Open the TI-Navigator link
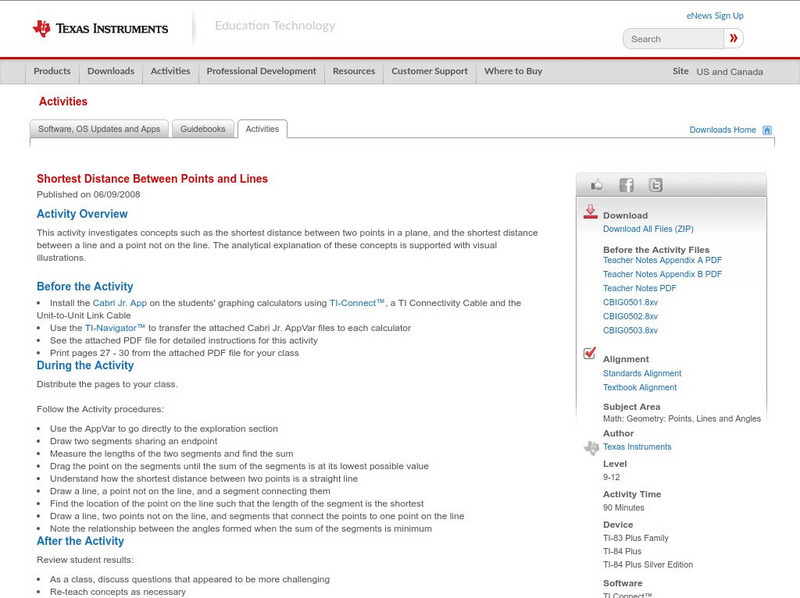 click(115, 328)
